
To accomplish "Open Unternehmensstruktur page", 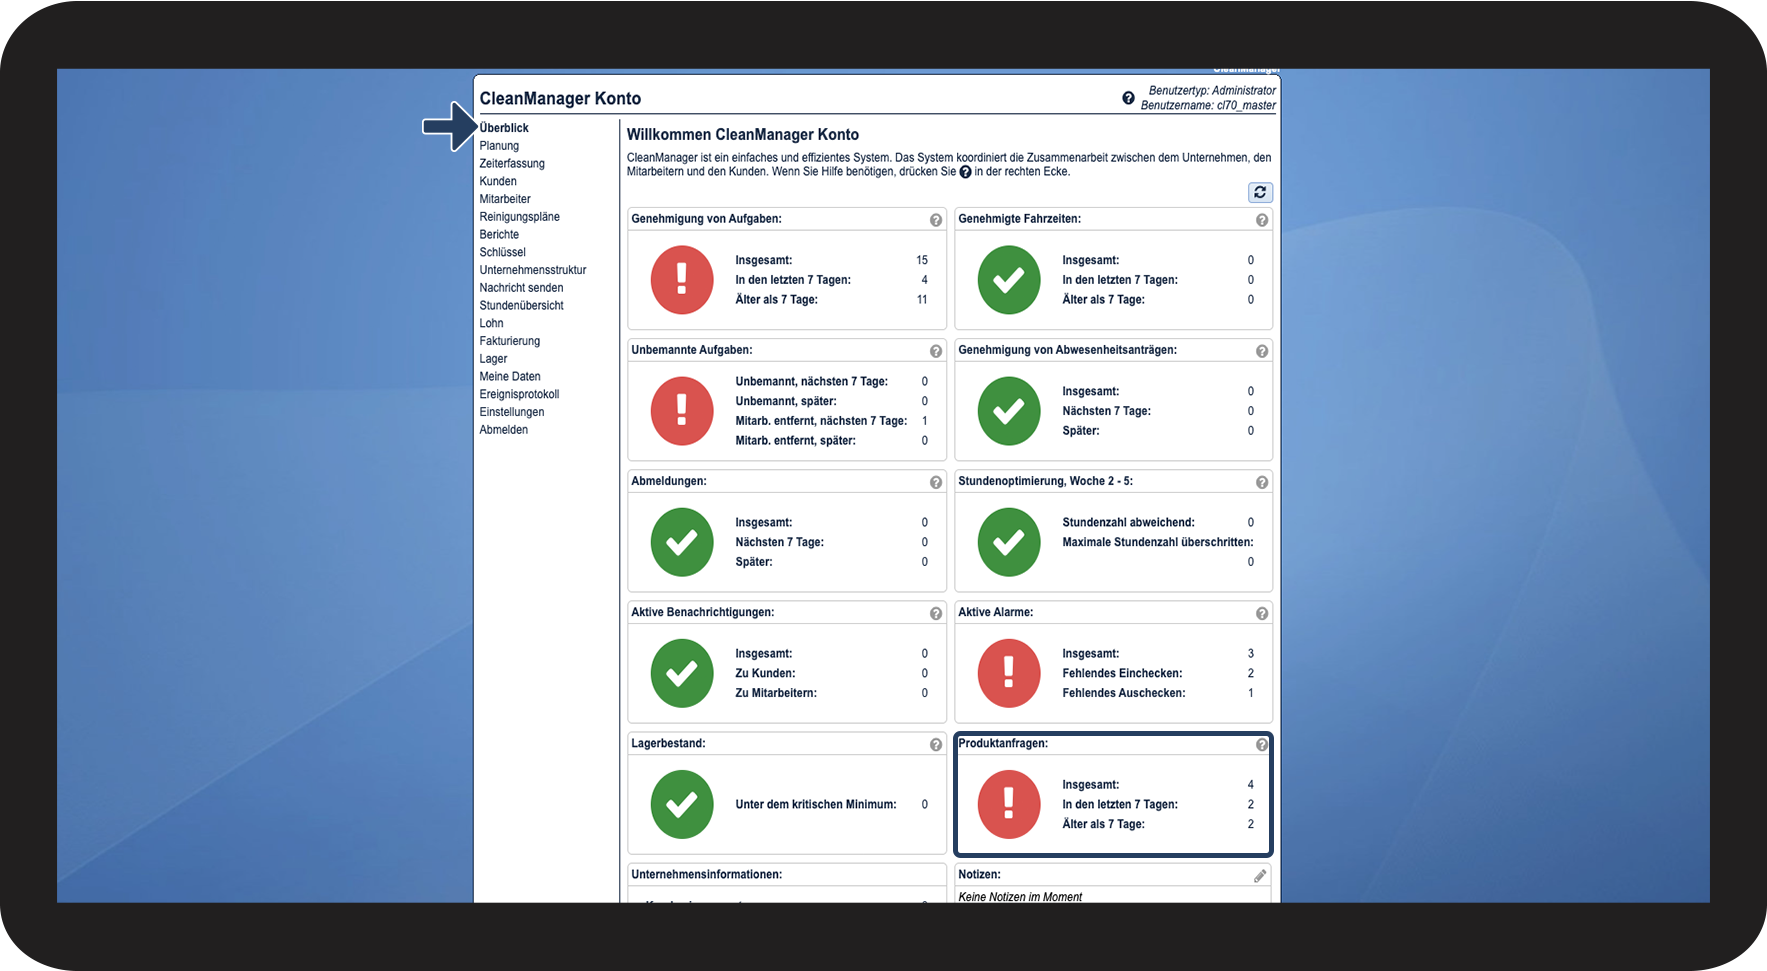I will point(533,270).
